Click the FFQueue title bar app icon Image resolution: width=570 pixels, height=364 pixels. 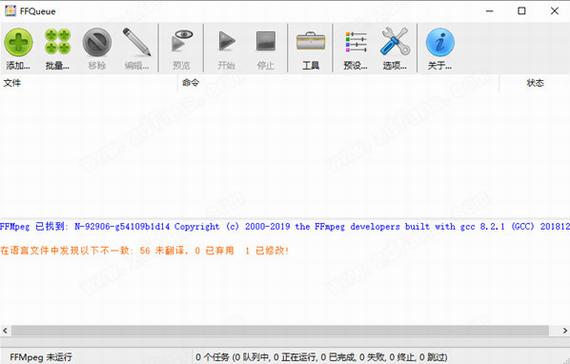[x=10, y=11]
